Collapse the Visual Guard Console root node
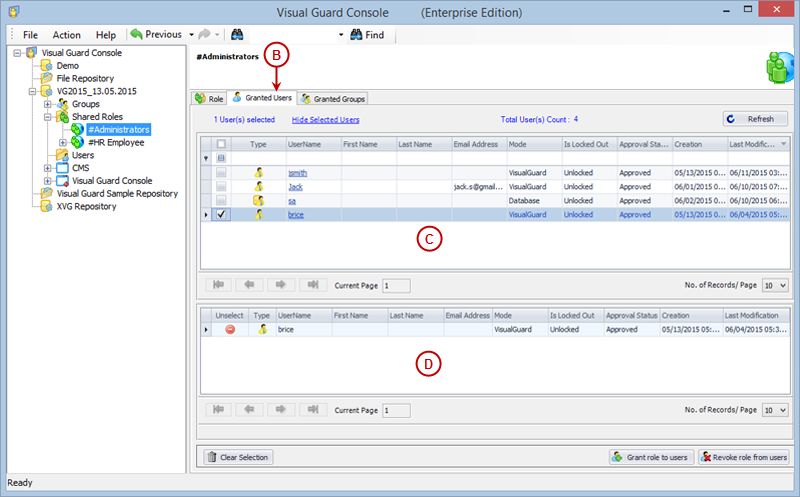800x497 pixels. [x=17, y=53]
